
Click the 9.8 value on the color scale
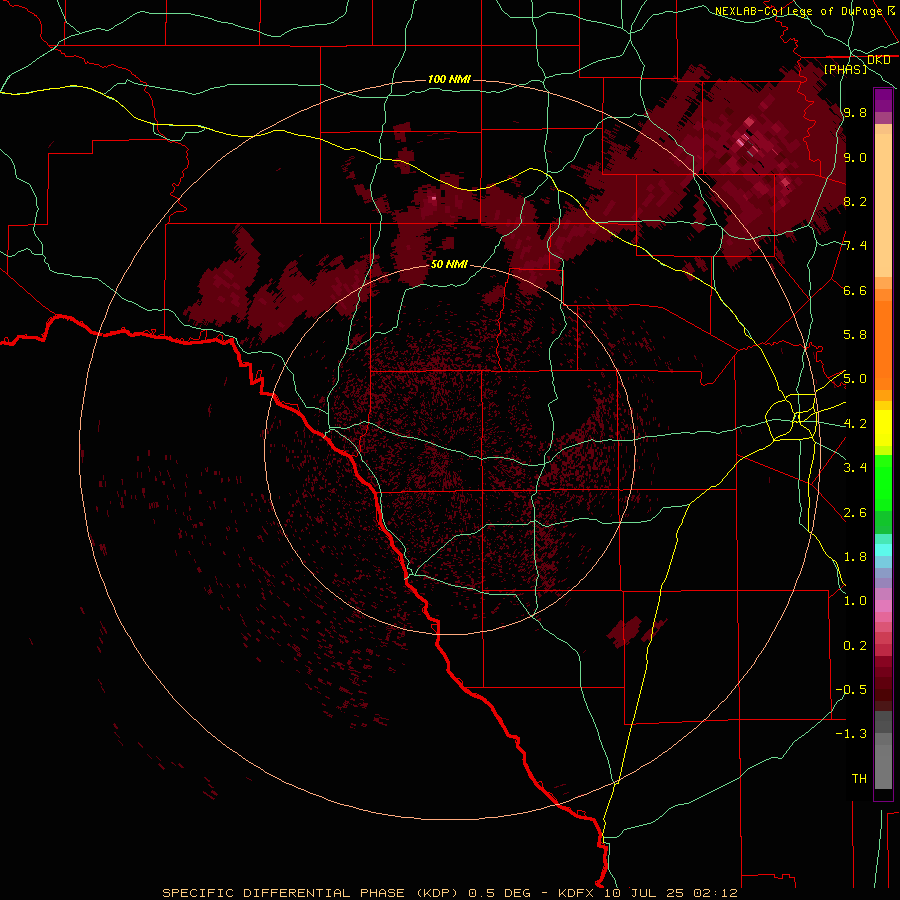tap(855, 112)
